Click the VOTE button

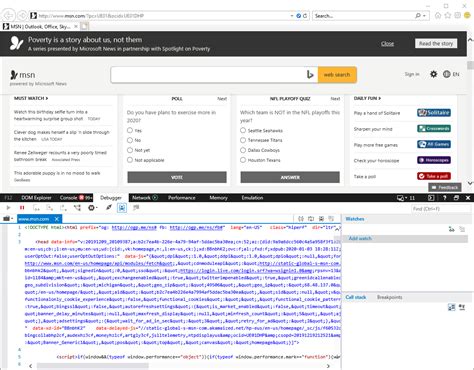[x=177, y=177]
